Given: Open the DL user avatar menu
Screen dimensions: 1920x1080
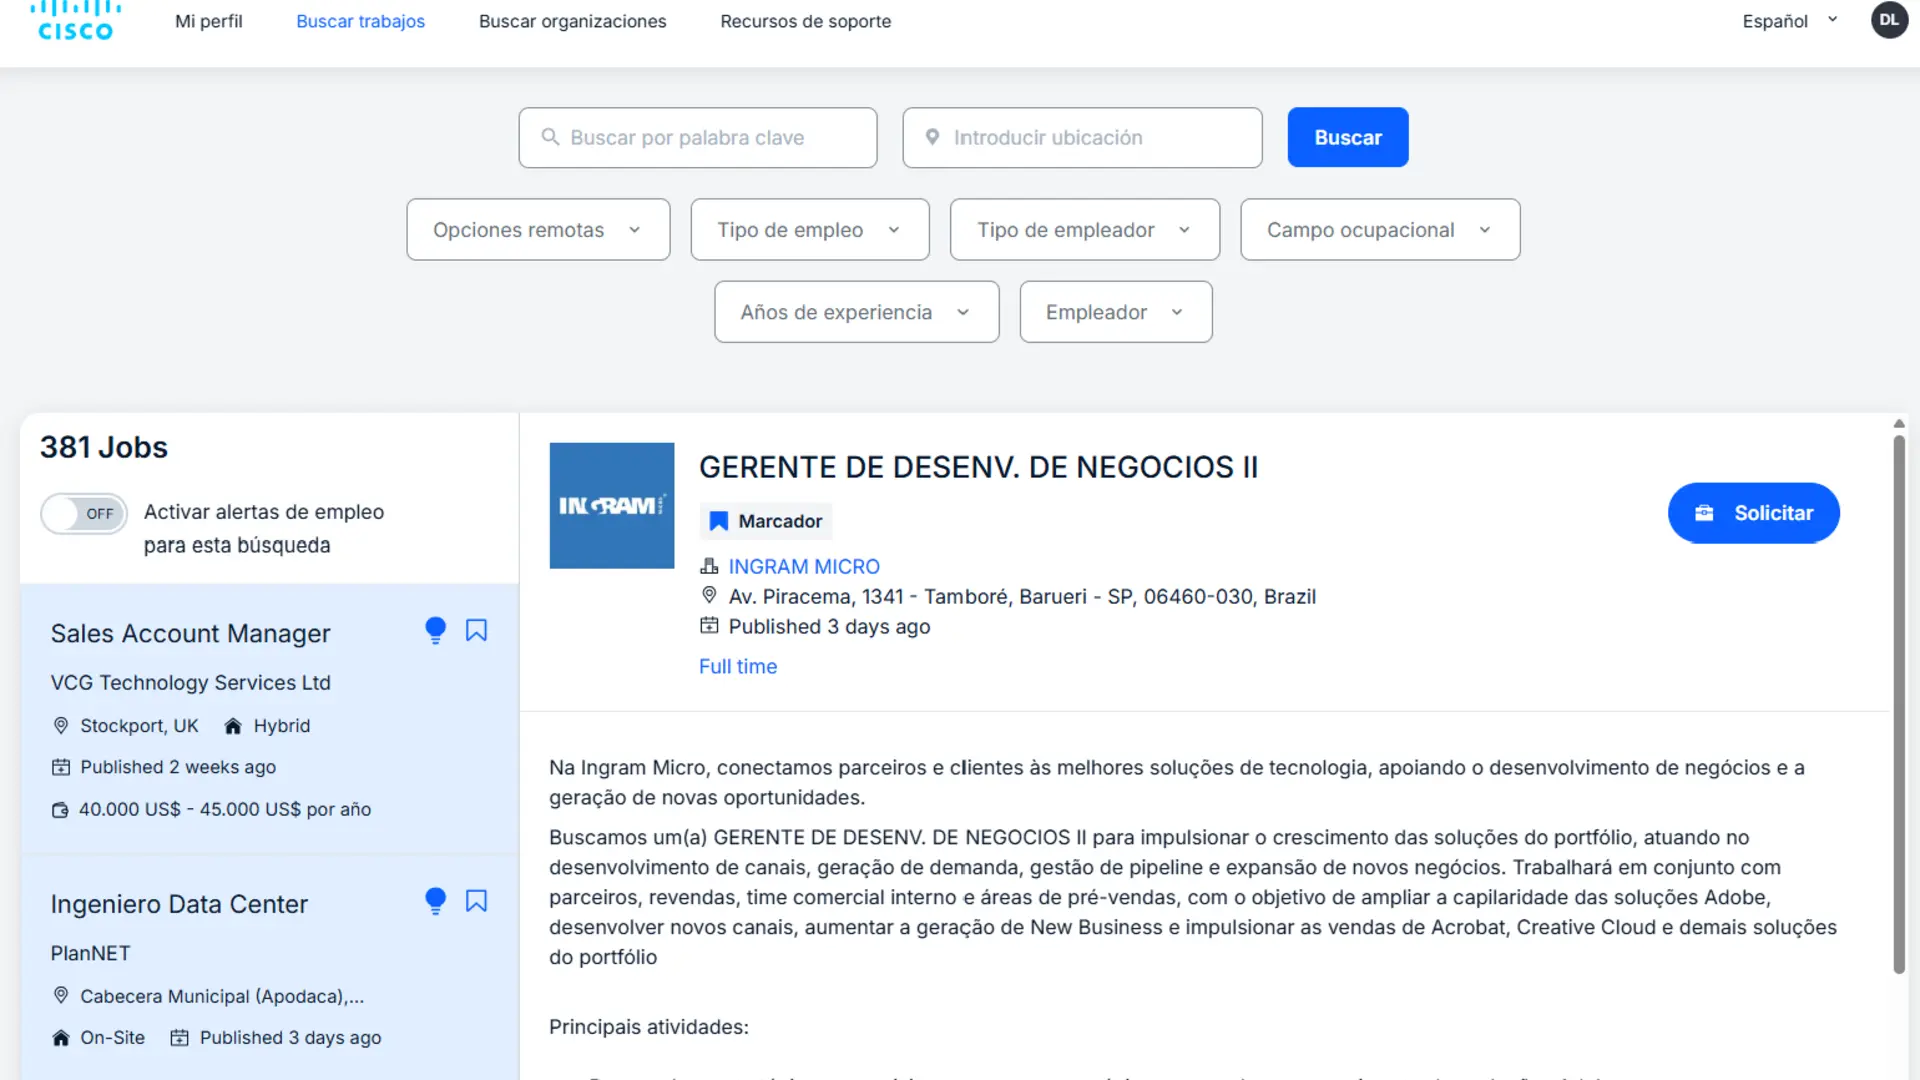Looking at the screenshot, I should (x=1889, y=20).
